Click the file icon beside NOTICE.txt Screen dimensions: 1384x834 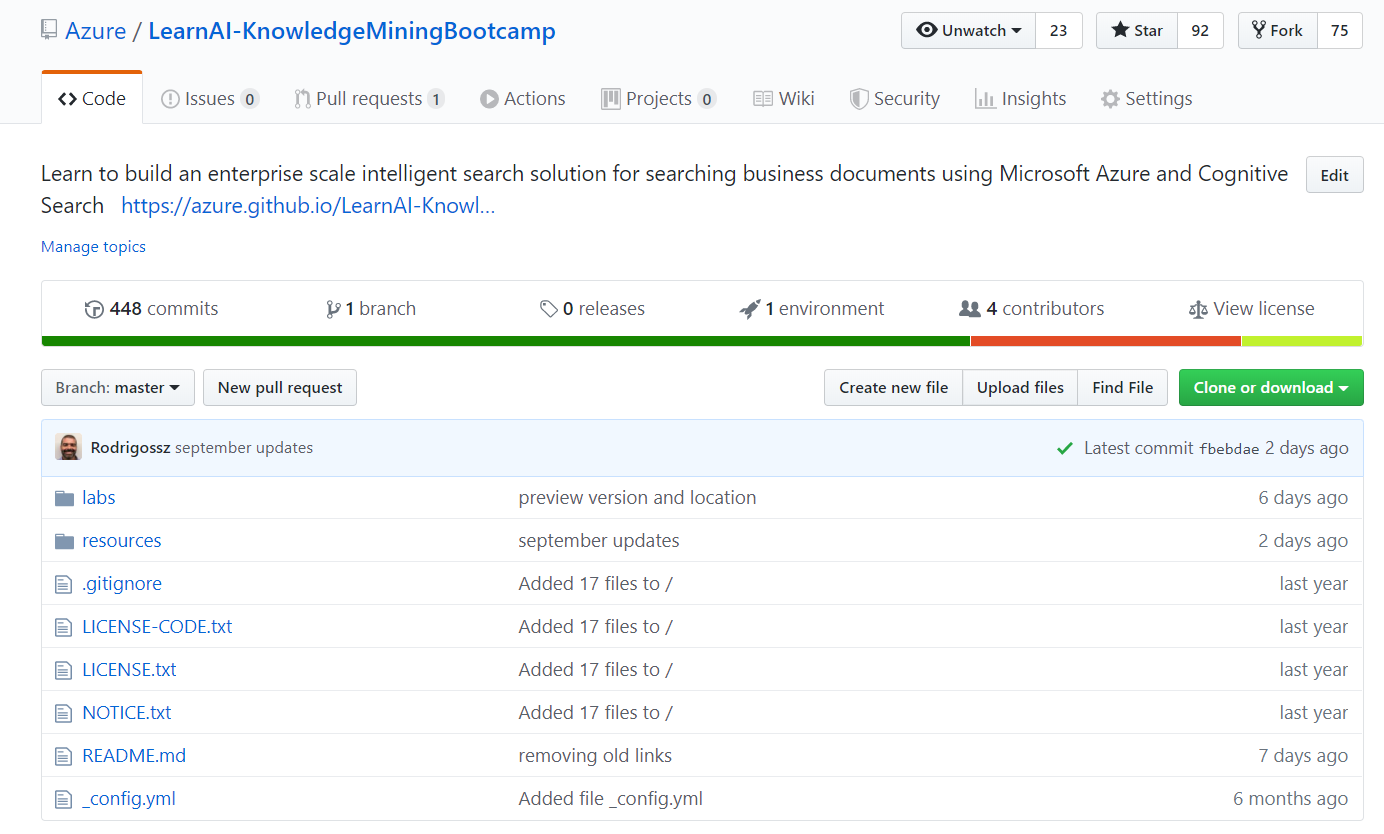click(64, 713)
